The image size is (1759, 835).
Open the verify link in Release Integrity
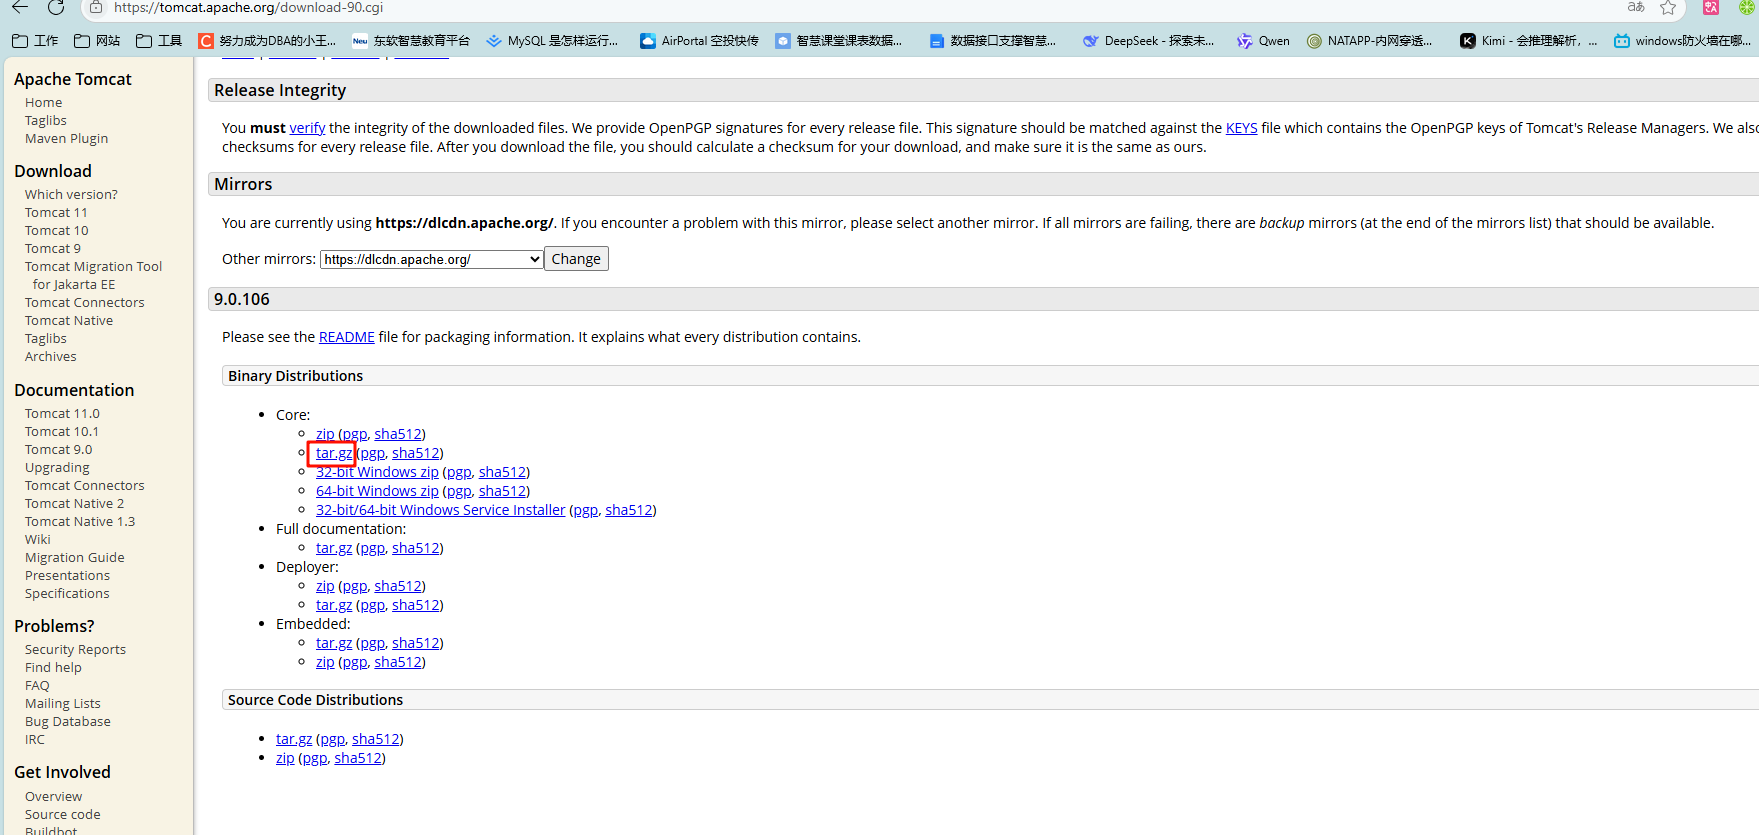[307, 128]
